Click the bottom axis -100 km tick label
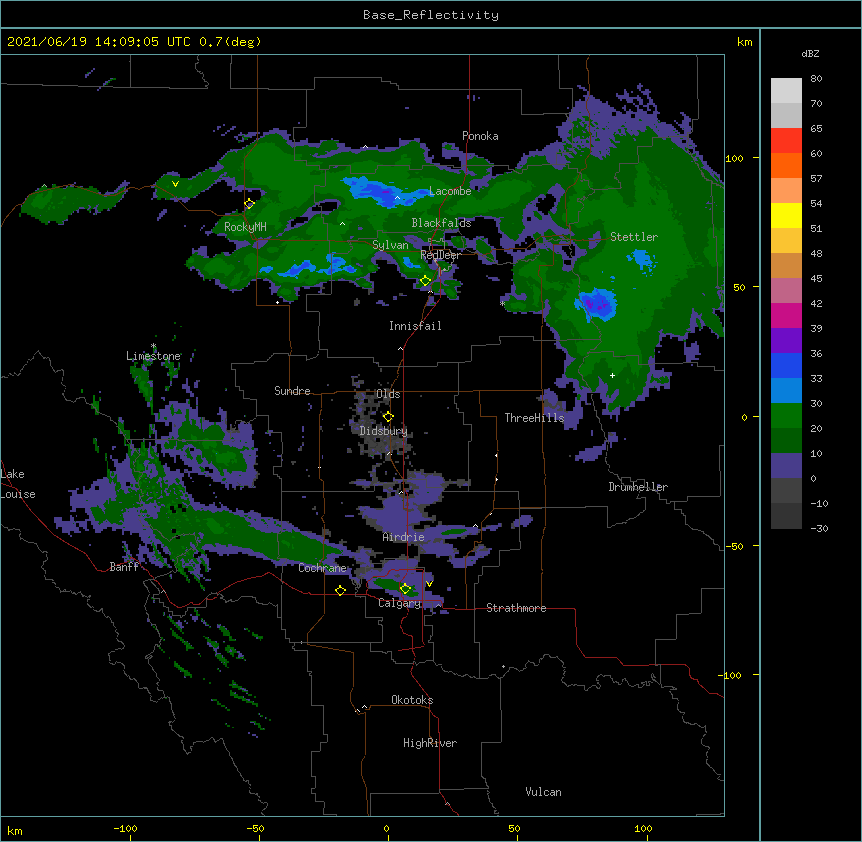 click(x=125, y=828)
